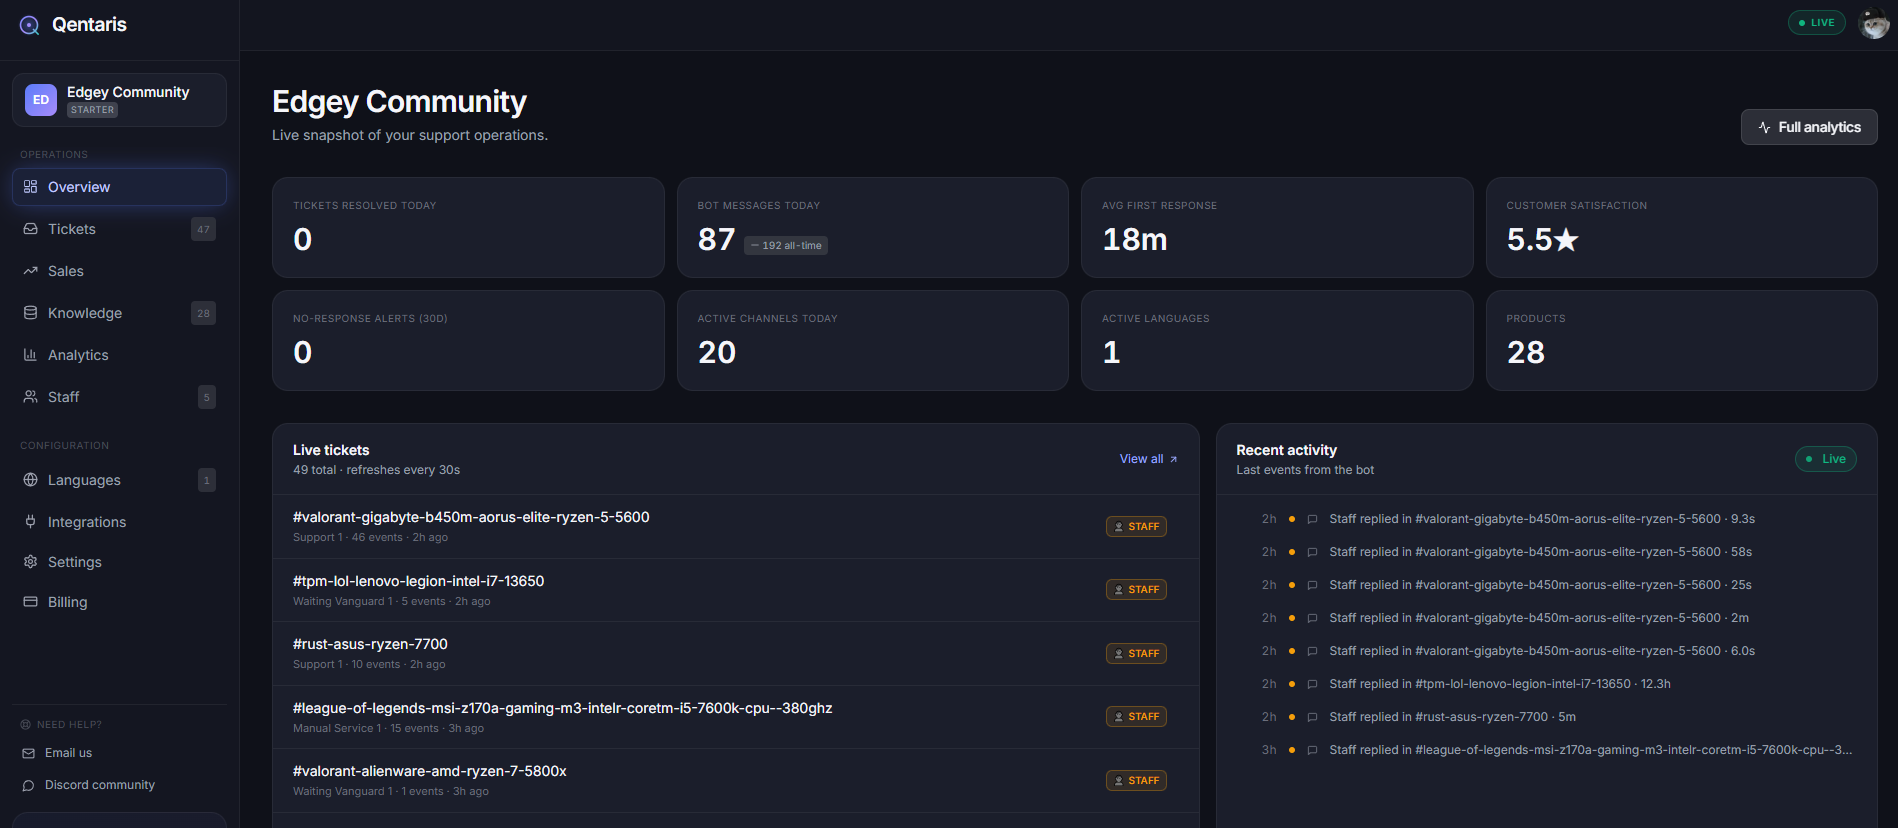Click the user profile avatar
The width and height of the screenshot is (1898, 828).
1873,23
